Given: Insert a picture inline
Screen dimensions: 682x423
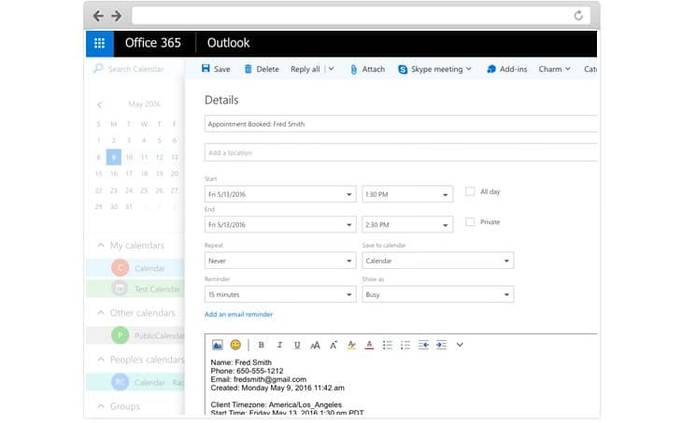Looking at the screenshot, I should (x=217, y=345).
